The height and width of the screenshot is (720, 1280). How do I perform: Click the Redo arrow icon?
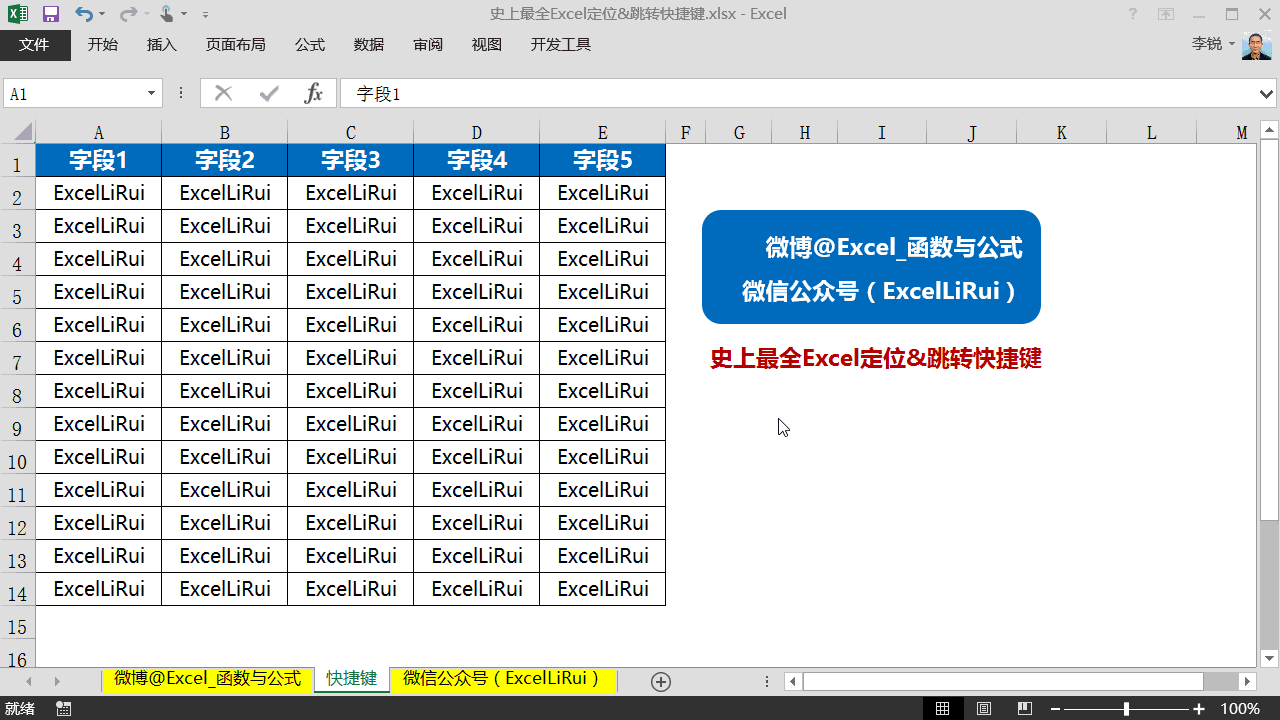point(127,14)
